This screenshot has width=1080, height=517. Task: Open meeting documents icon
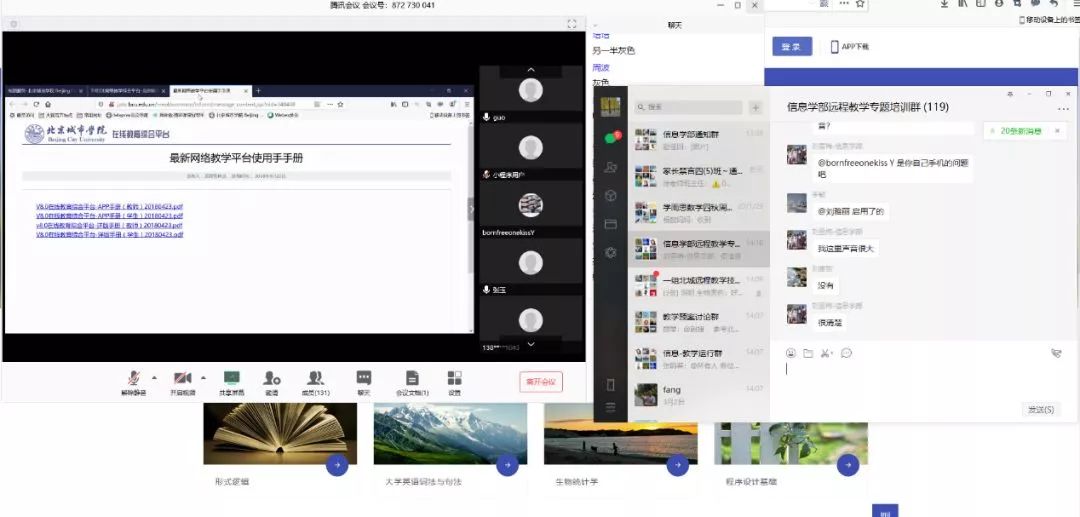pos(412,380)
